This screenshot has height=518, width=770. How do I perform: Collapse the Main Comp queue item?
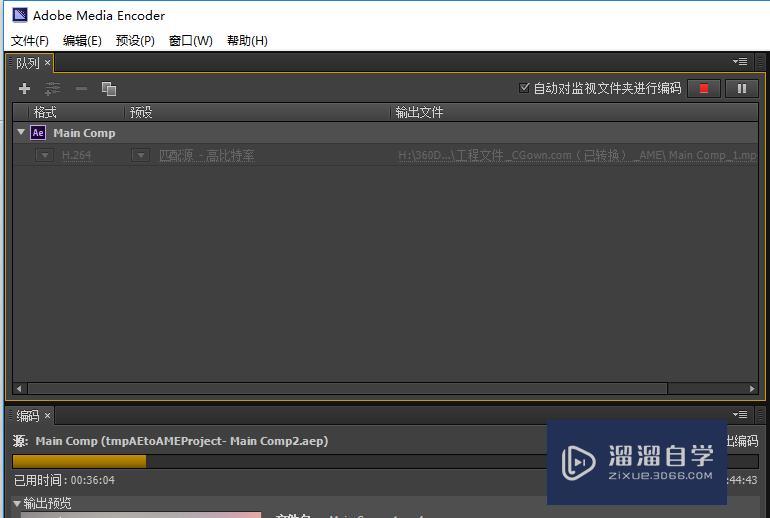(x=21, y=132)
